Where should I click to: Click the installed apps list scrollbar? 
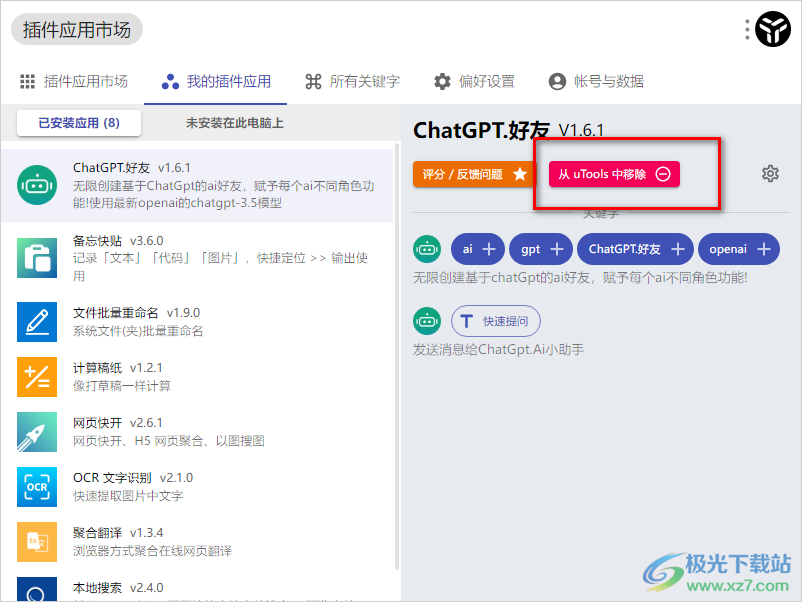pyautogui.click(x=397, y=357)
